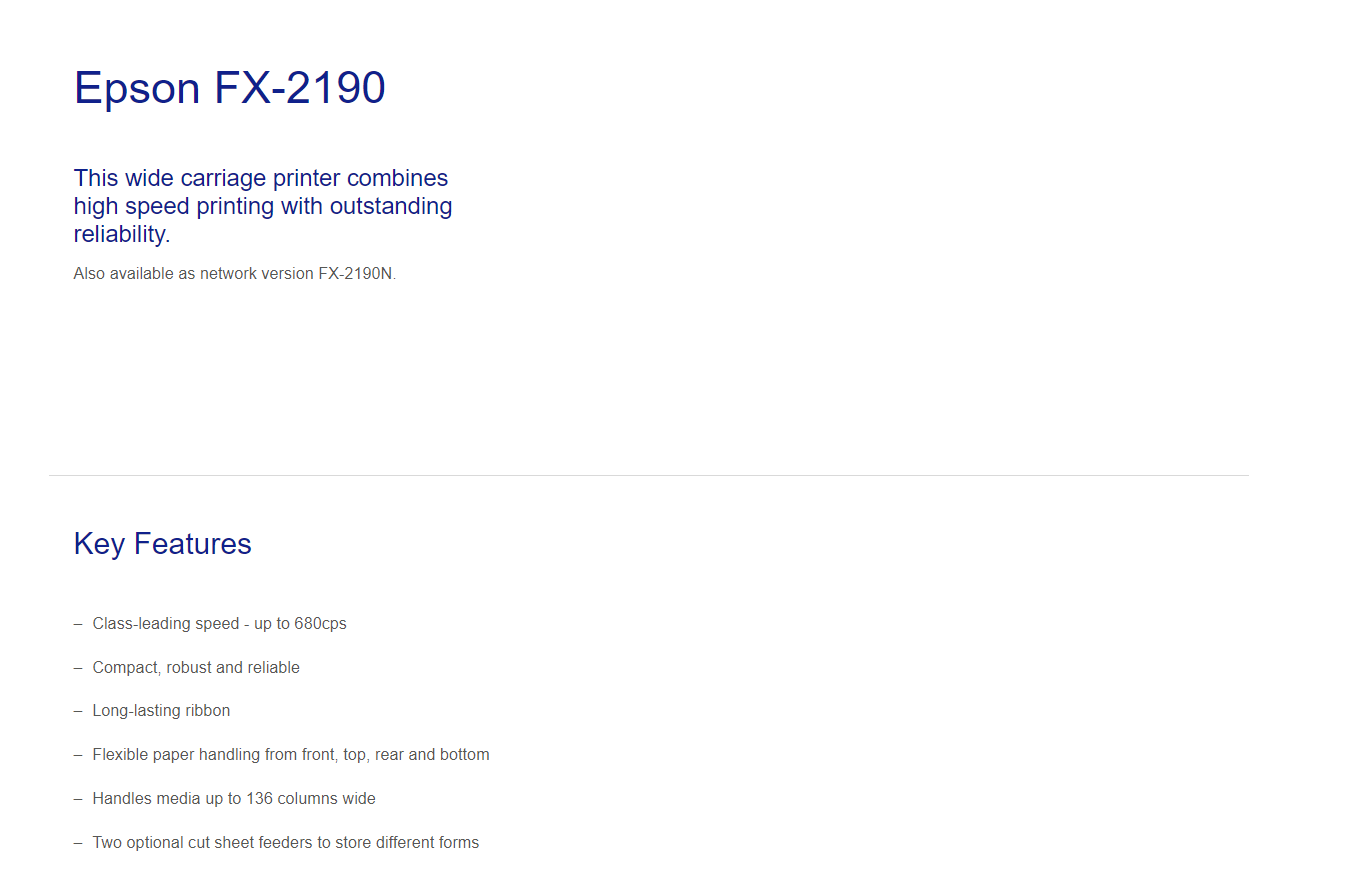Click the Epson FX-2190 page title

(230, 88)
